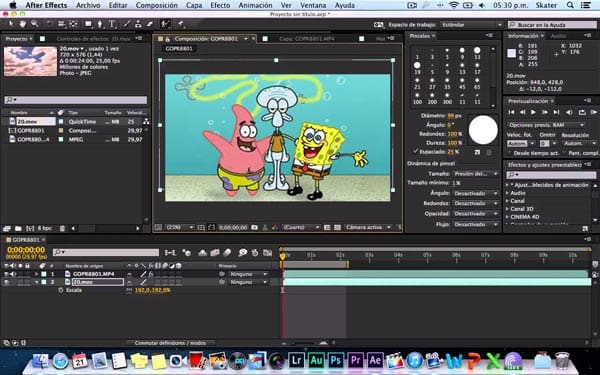Screen dimensions: 600x375
Task: Enable Desde tiempo act. checkbox
Action: tap(509, 153)
